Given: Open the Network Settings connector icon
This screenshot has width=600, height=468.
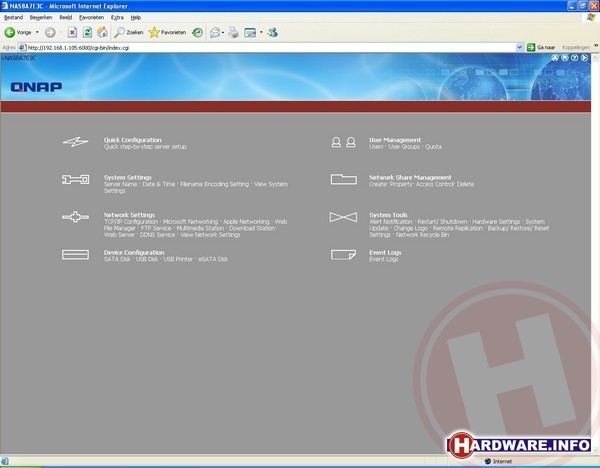Looking at the screenshot, I should coord(75,217).
